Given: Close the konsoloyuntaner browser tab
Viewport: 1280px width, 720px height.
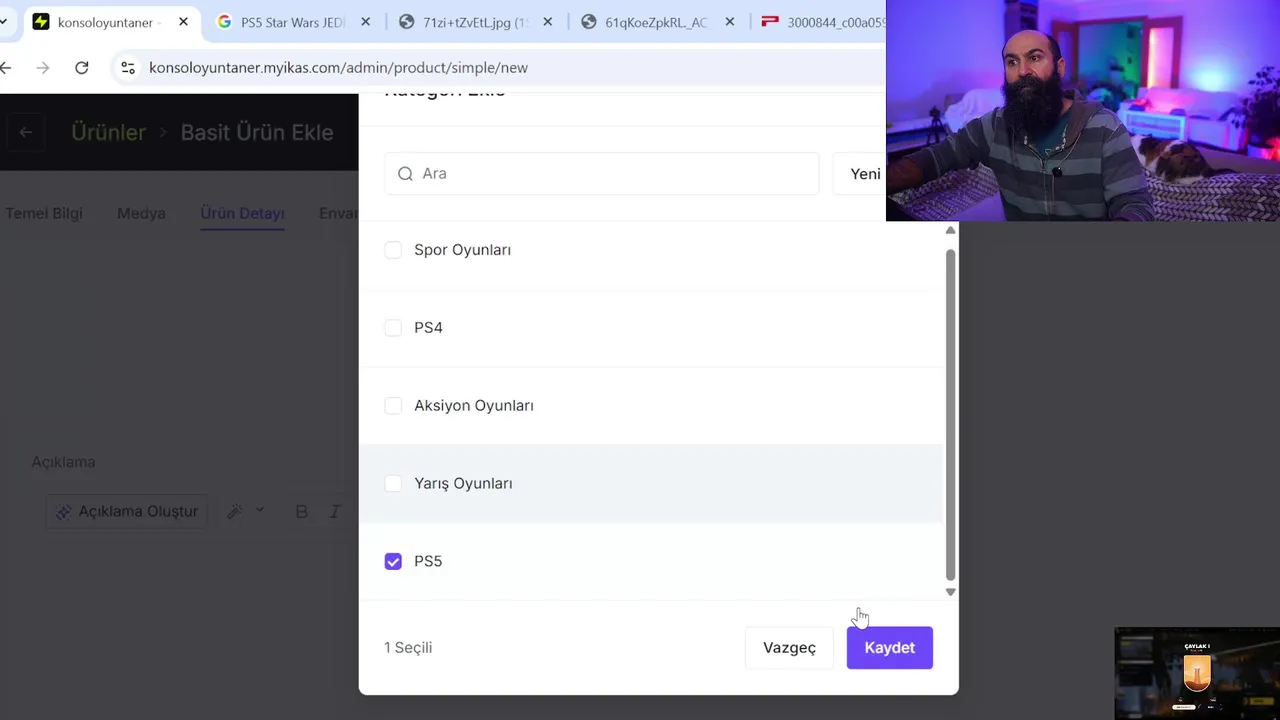Looking at the screenshot, I should 183,22.
